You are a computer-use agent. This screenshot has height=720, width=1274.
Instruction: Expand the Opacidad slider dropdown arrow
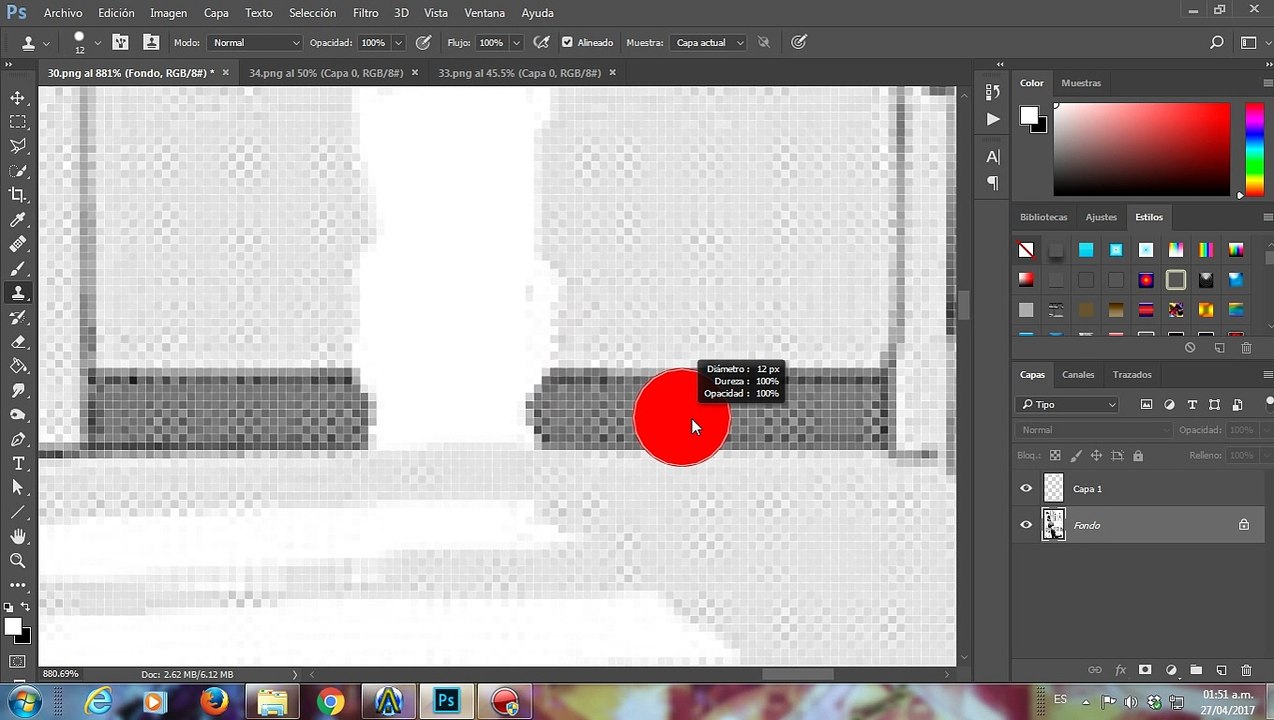tap(398, 43)
